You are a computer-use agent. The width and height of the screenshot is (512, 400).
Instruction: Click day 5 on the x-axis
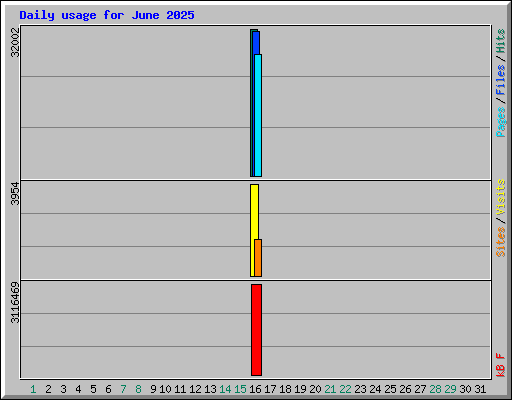coord(93,389)
